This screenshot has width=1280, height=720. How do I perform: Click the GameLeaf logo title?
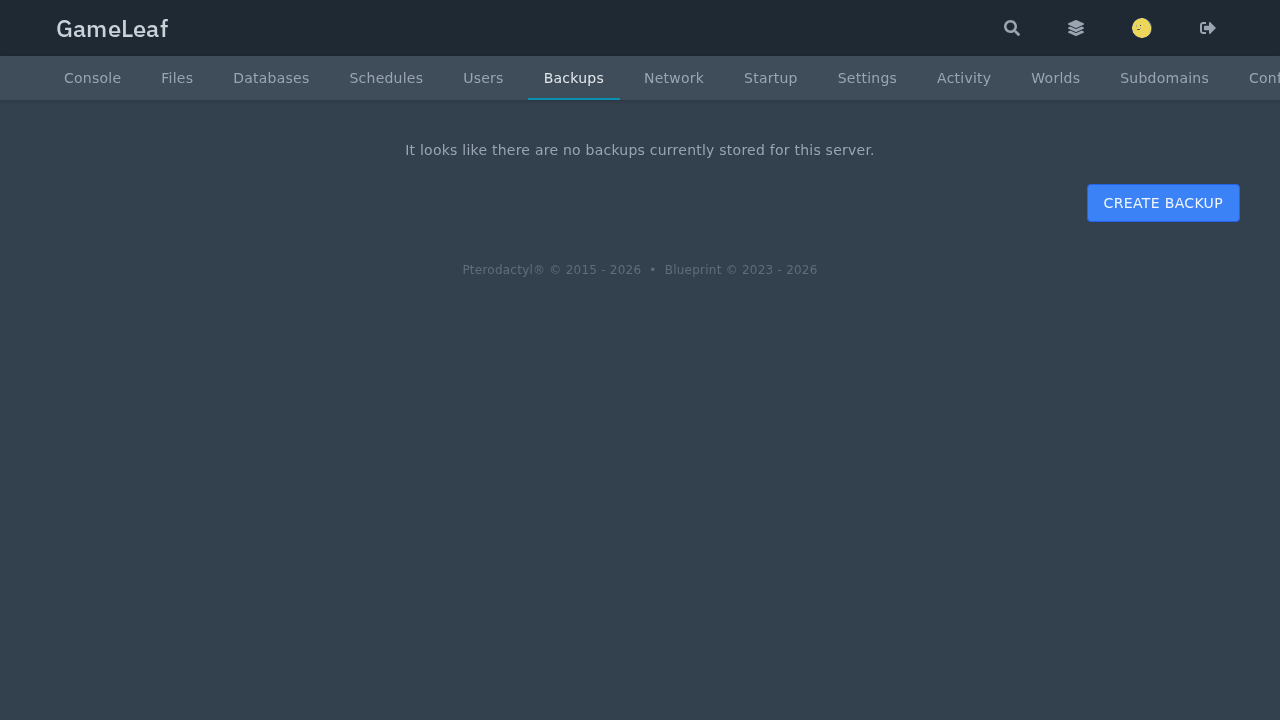112,29
